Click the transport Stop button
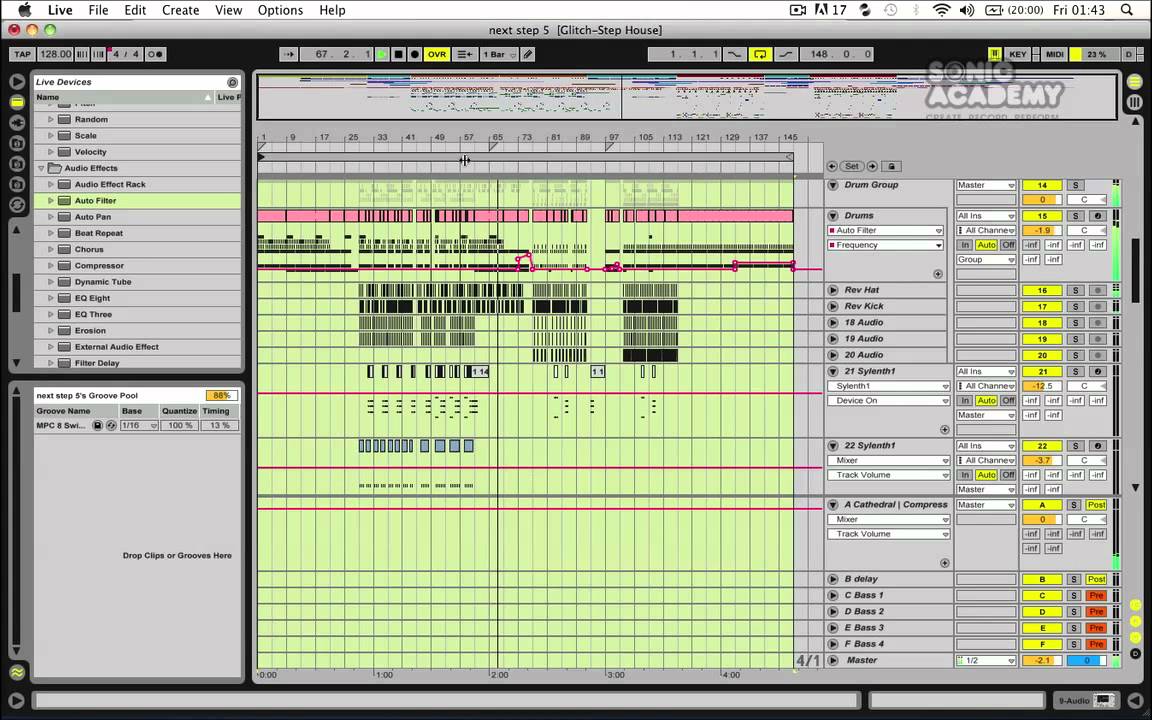The height and width of the screenshot is (720, 1152). point(398,54)
